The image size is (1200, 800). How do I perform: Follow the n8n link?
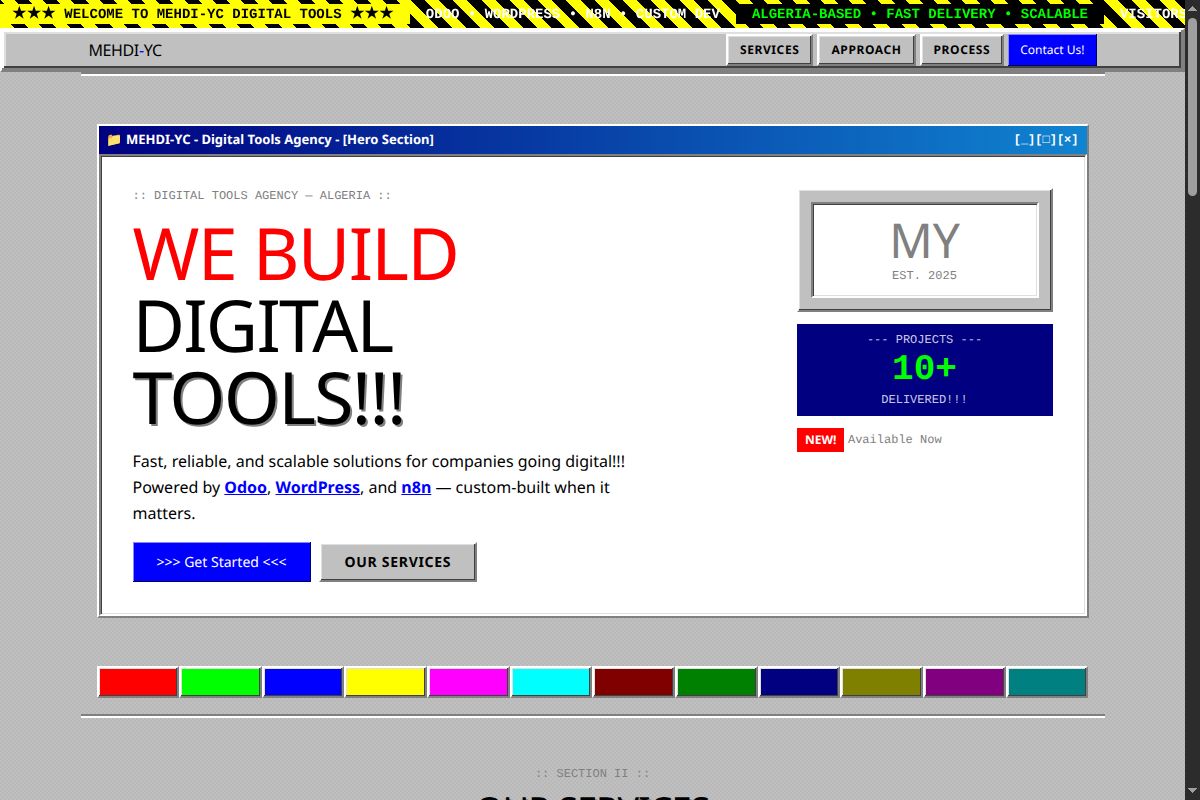(416, 488)
